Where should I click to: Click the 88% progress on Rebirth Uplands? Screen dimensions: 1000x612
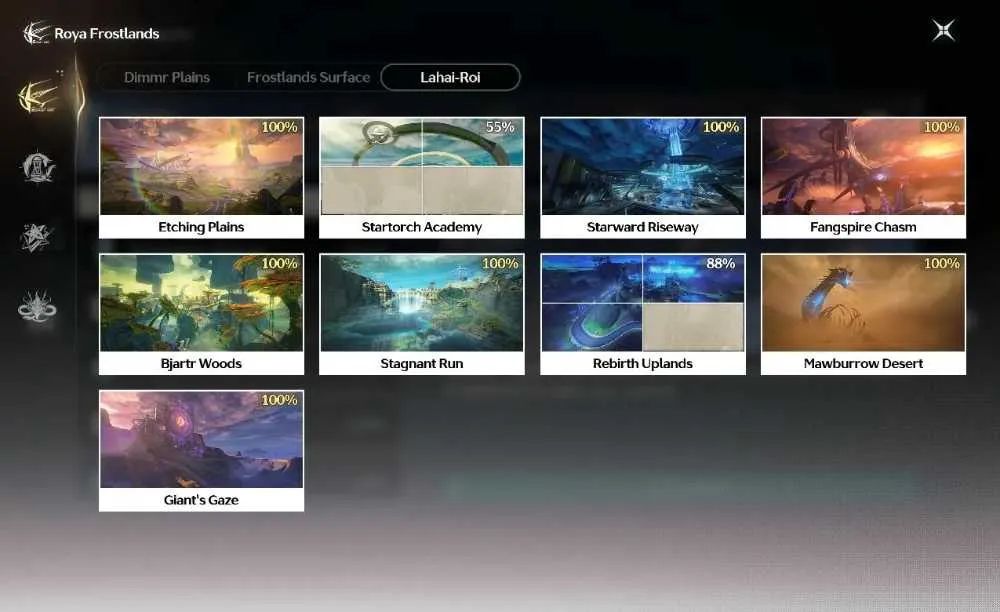pyautogui.click(x=721, y=263)
